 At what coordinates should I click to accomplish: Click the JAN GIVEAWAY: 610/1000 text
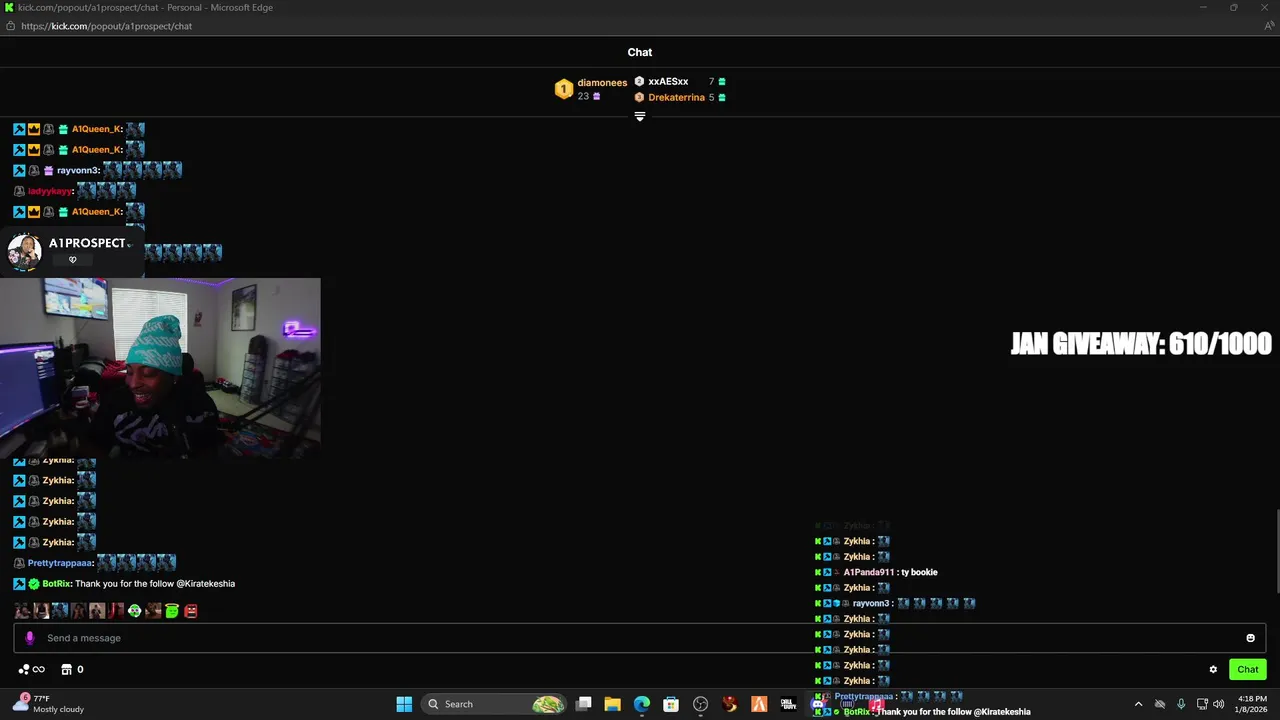pos(1141,345)
